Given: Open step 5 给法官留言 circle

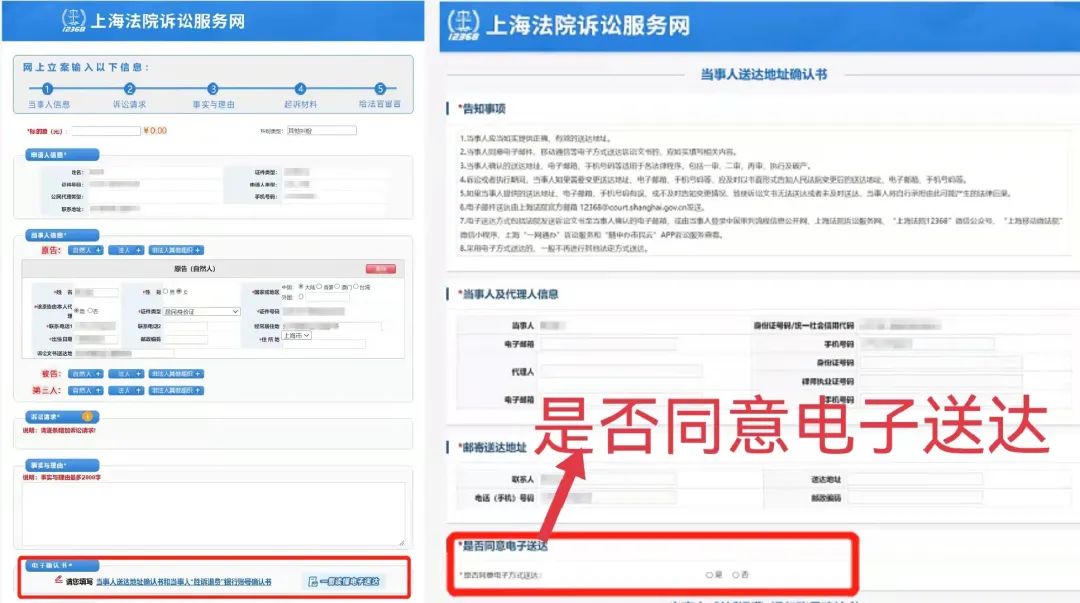Looking at the screenshot, I should pyautogui.click(x=380, y=89).
